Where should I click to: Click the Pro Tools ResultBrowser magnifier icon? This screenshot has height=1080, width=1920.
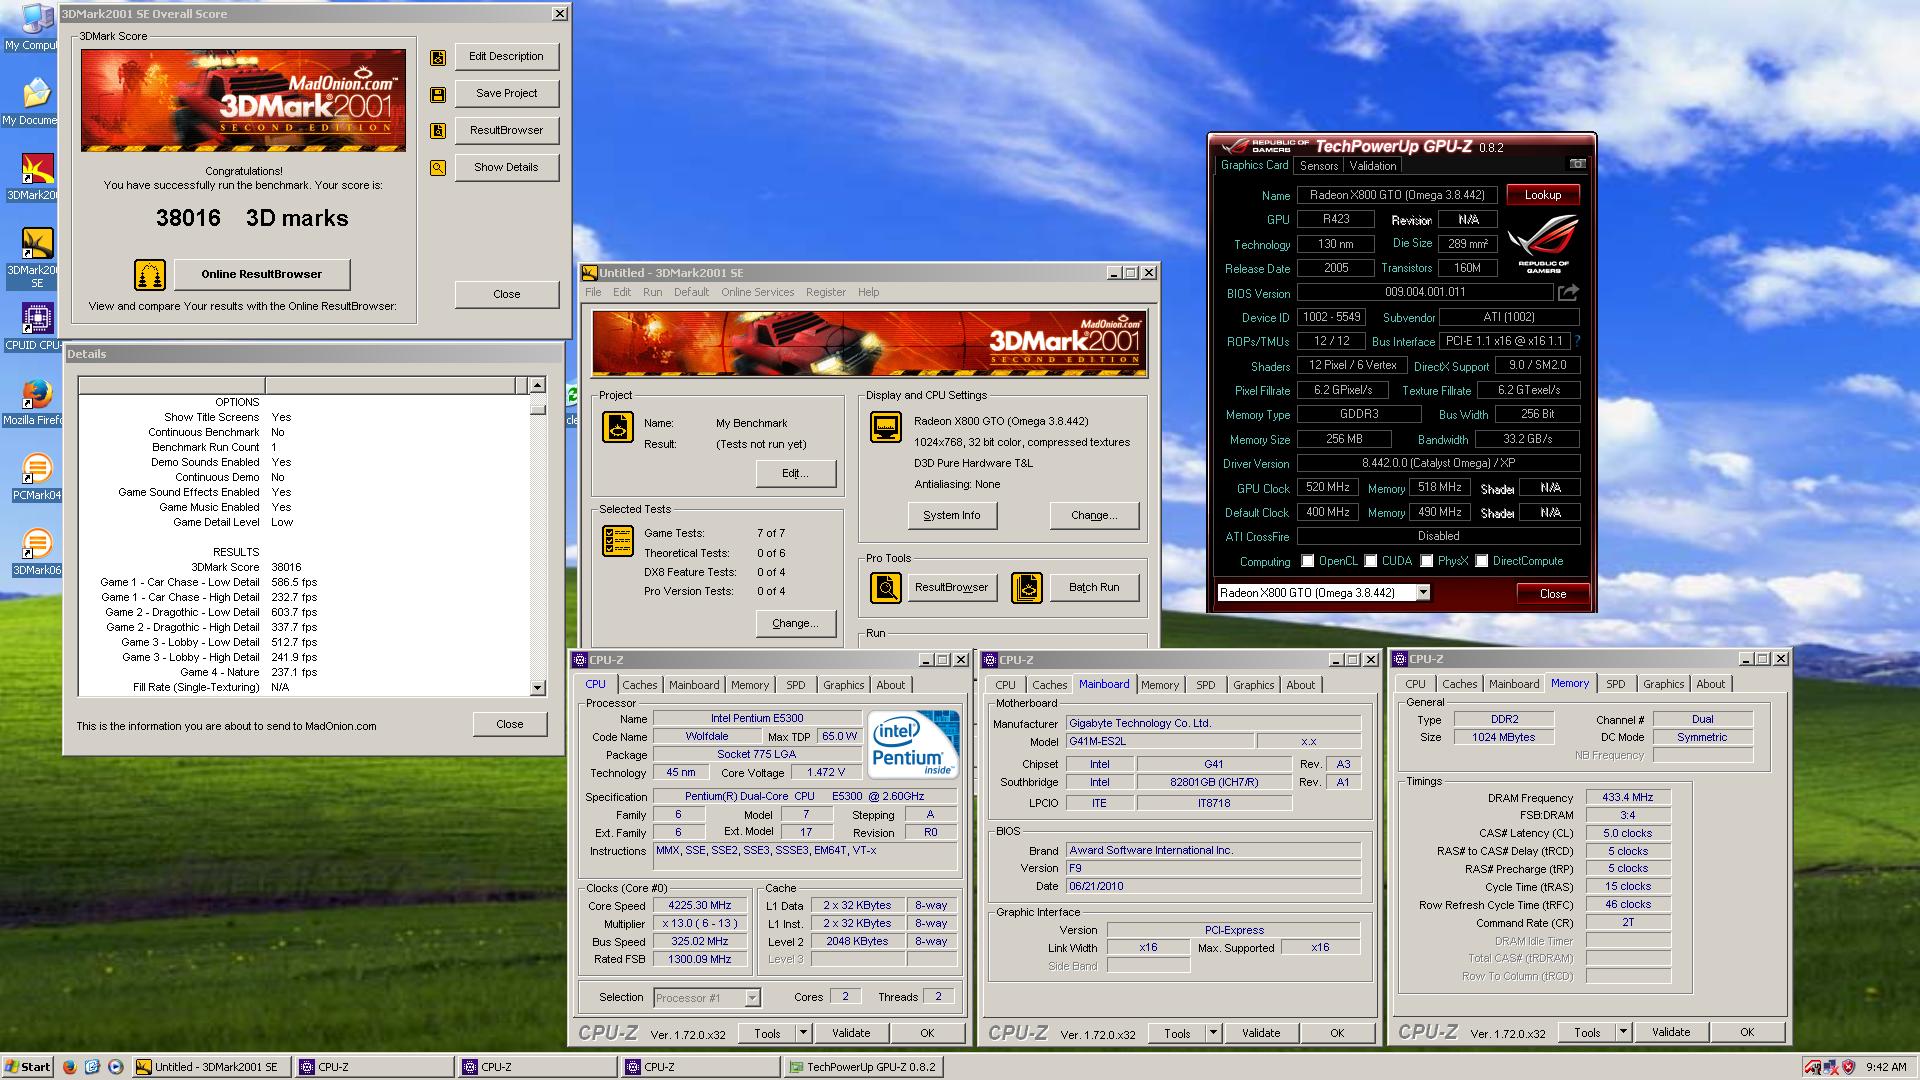pos(886,588)
